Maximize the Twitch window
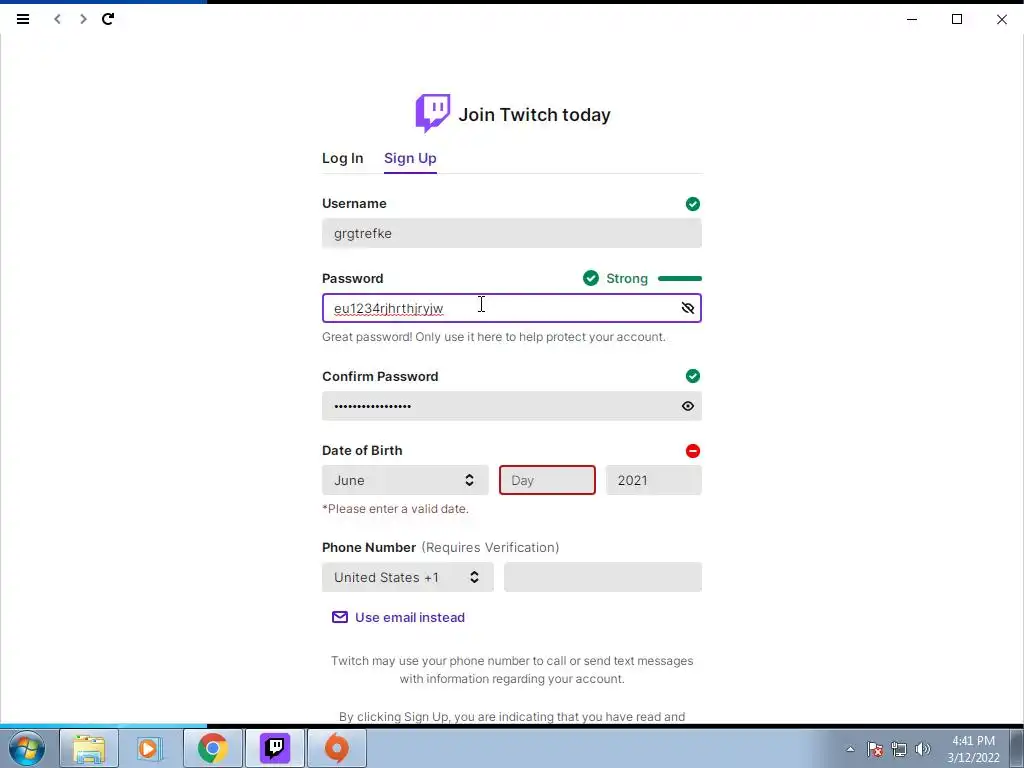 (957, 19)
